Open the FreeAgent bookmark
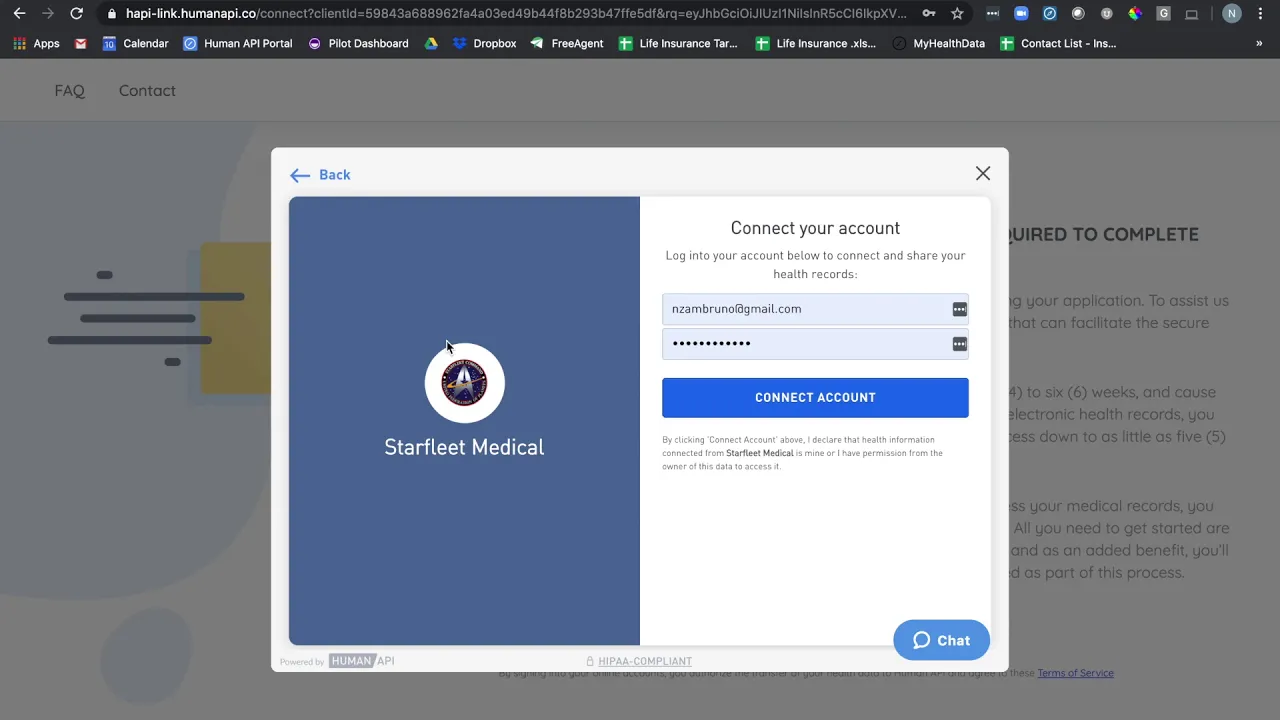 [567, 44]
